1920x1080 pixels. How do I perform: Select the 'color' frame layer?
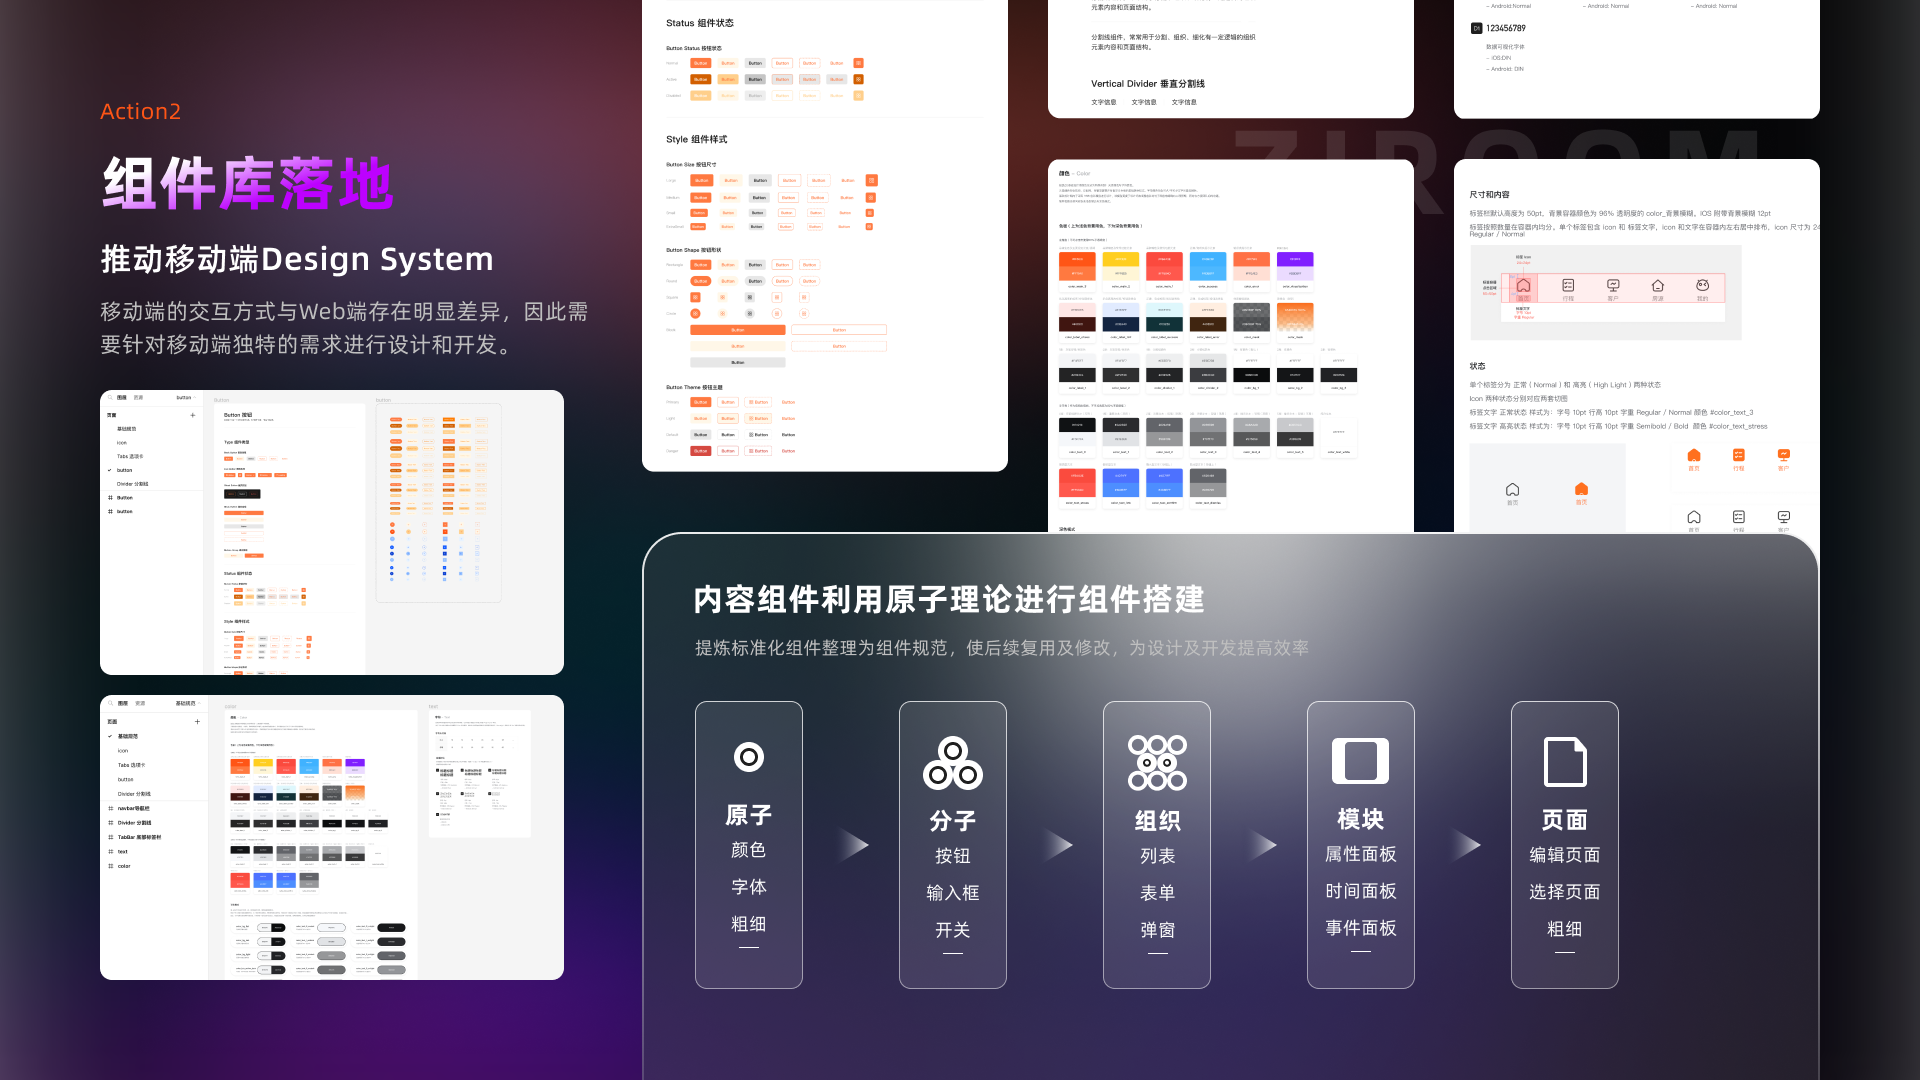tap(124, 866)
